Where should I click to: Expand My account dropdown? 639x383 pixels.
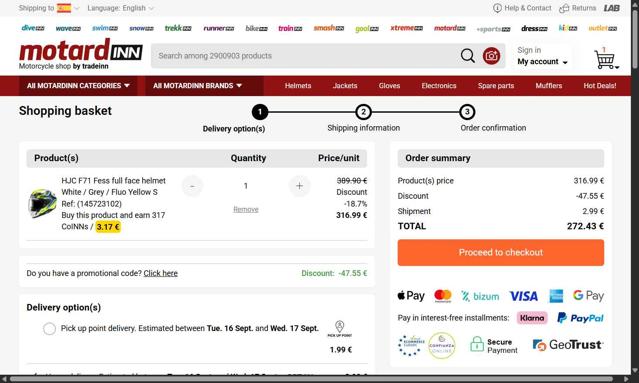click(x=542, y=62)
